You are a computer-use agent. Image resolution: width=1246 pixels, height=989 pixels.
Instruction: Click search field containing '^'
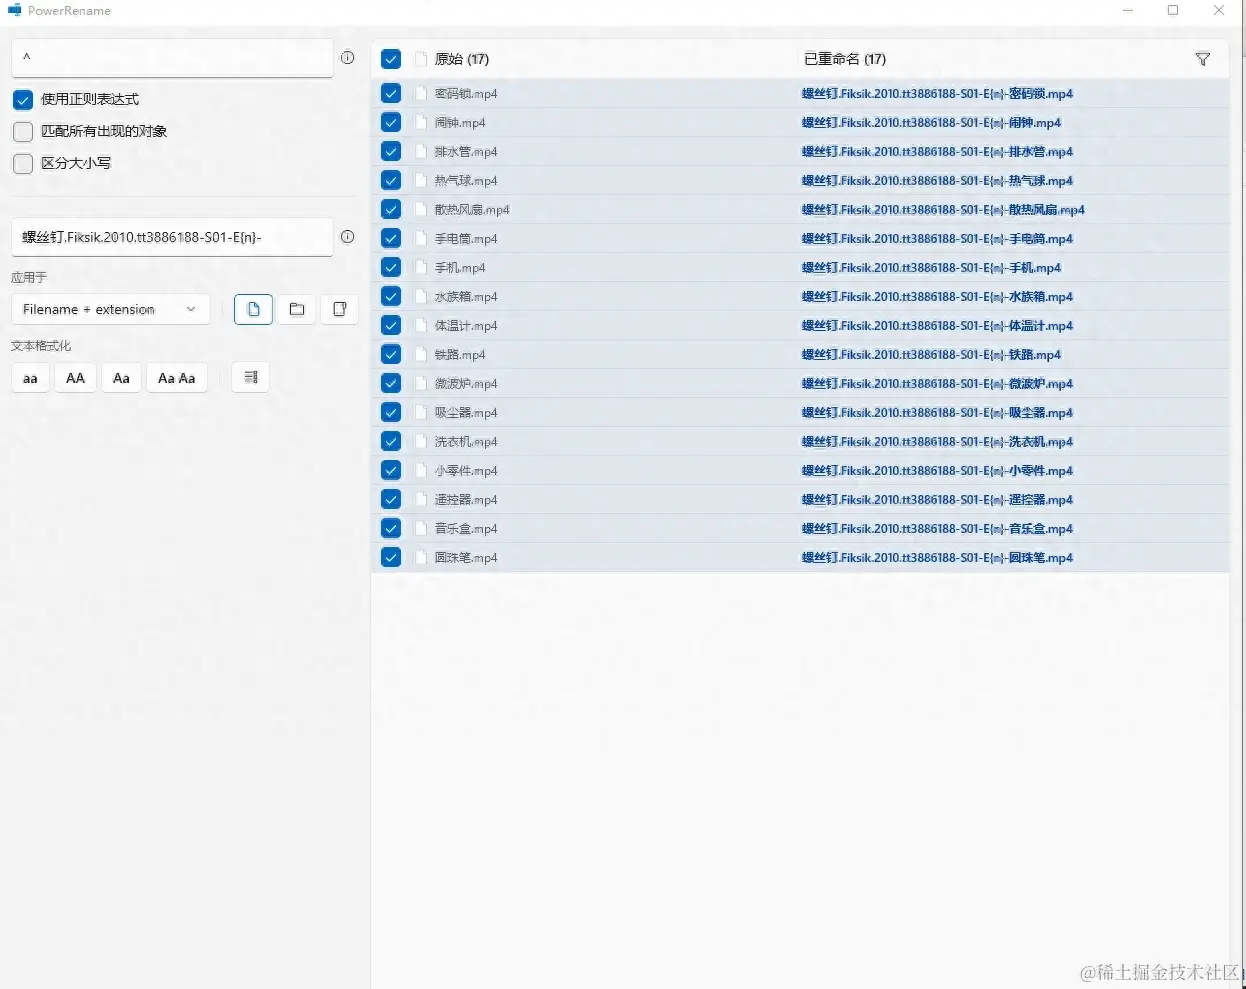tap(172, 58)
